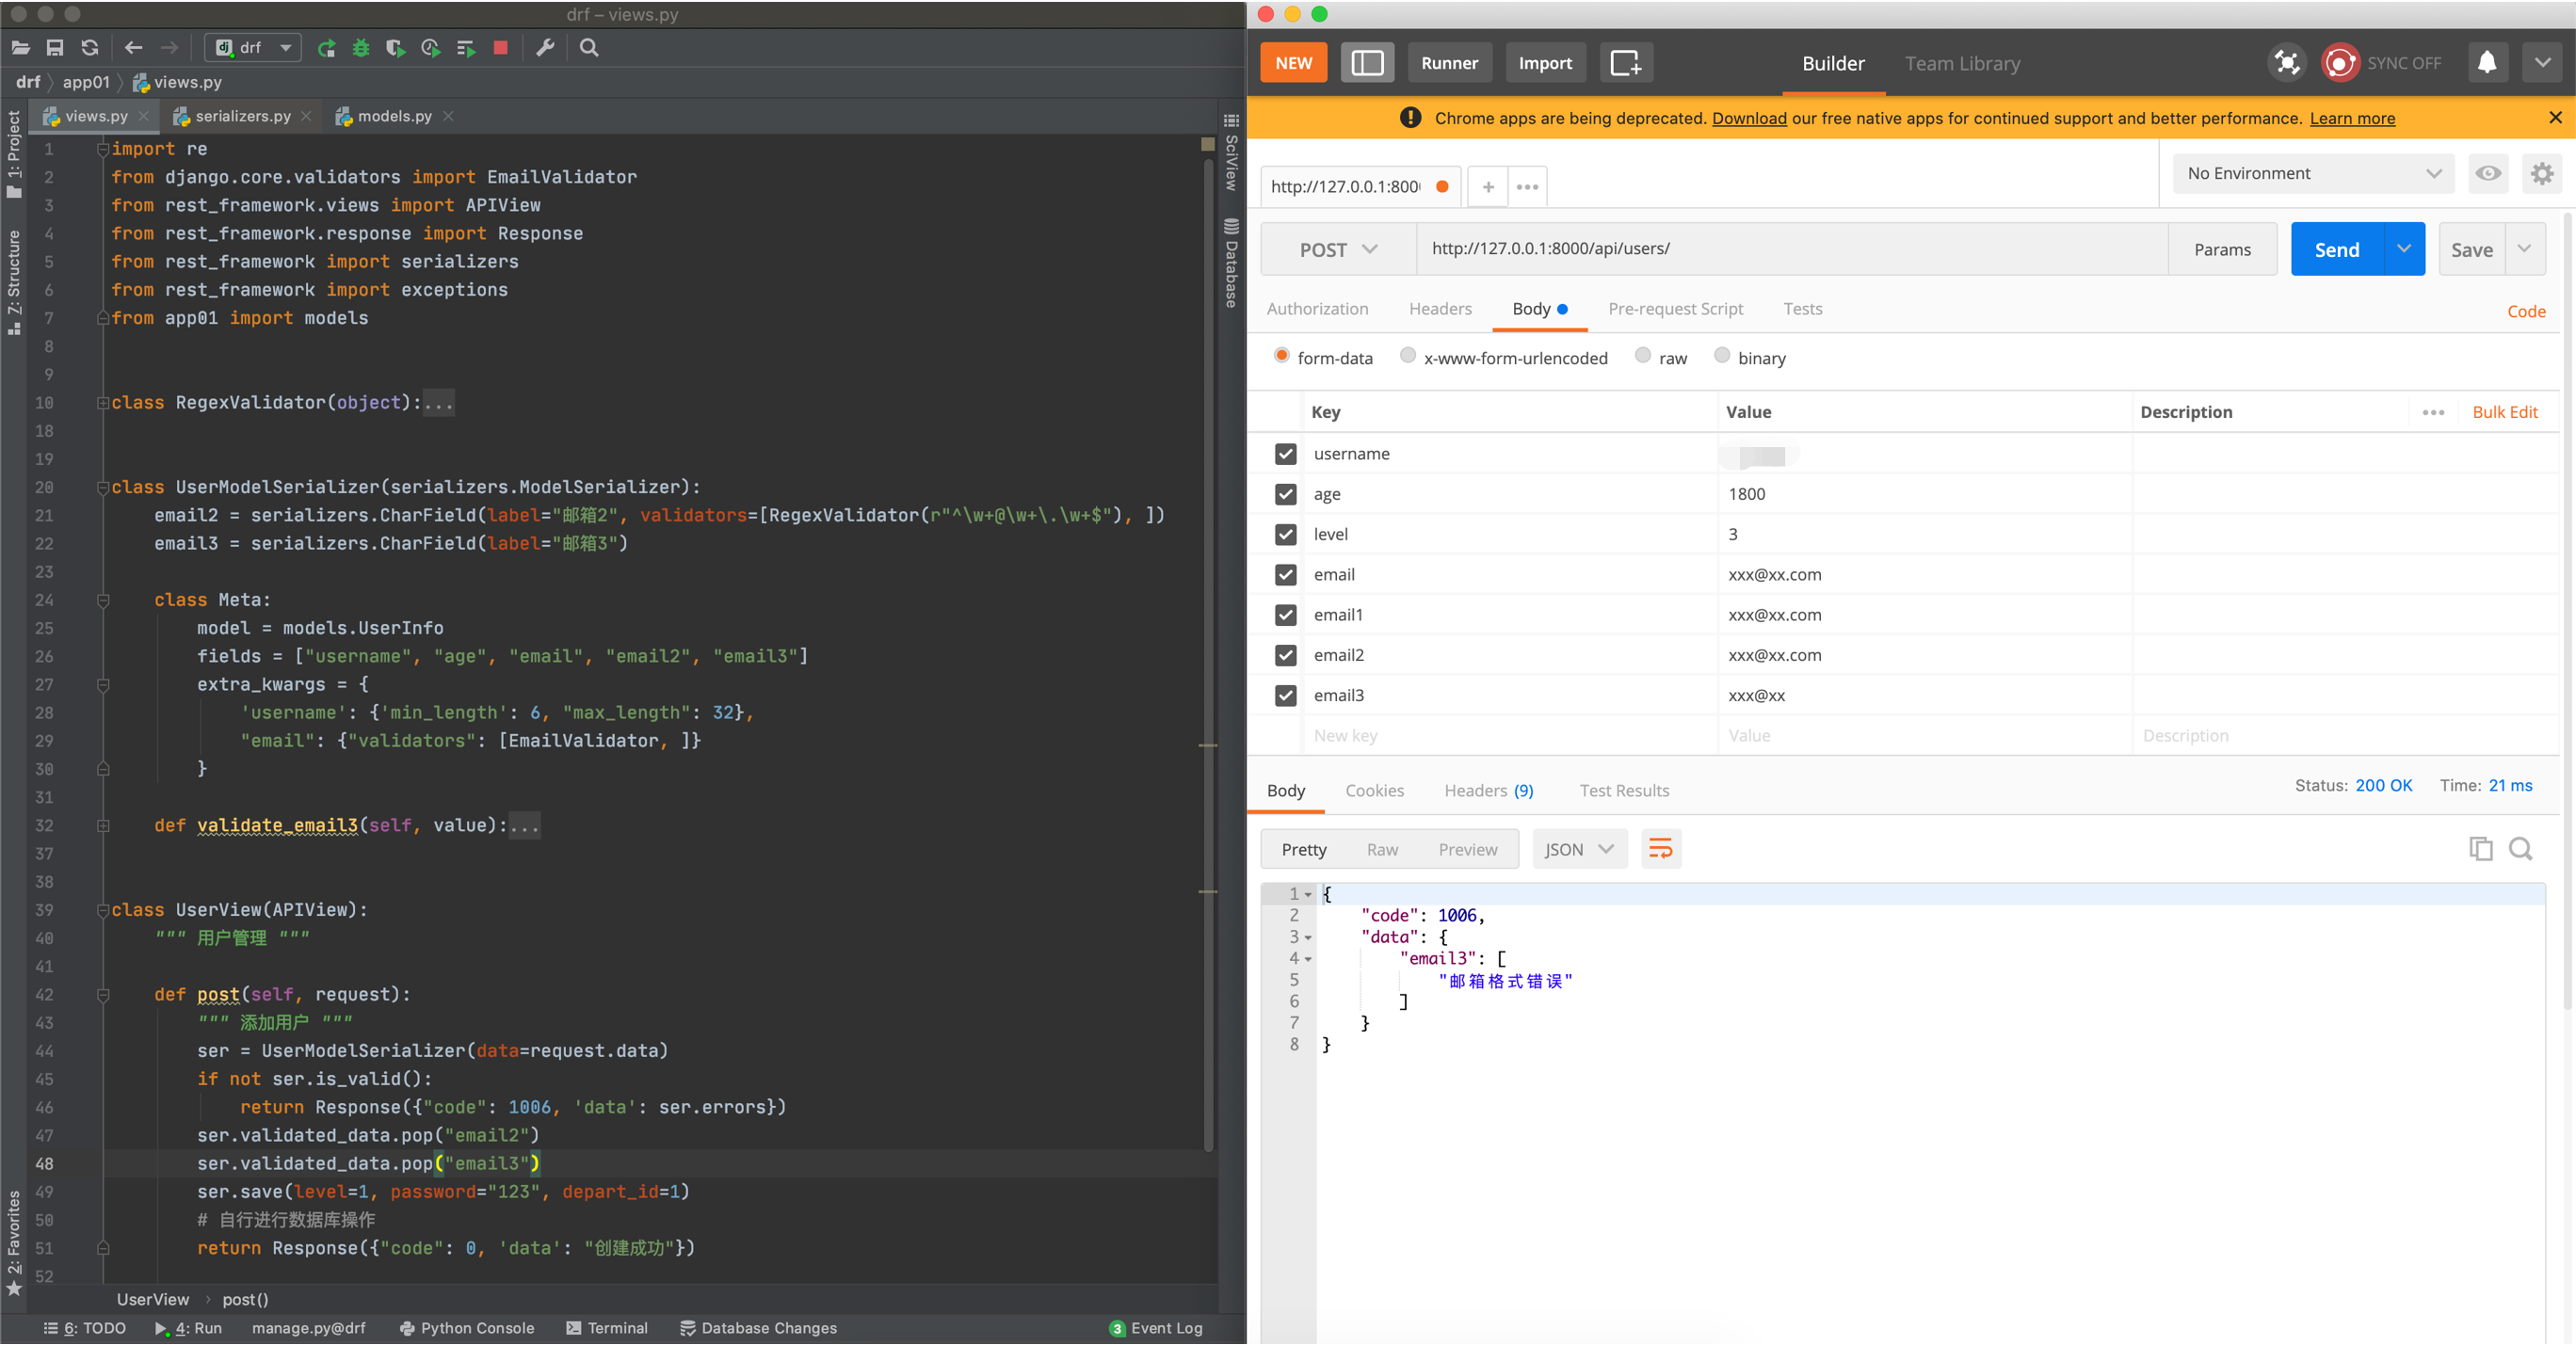Click the Postman notifications bell icon
This screenshot has height=1345, width=2576.
coord(2486,63)
